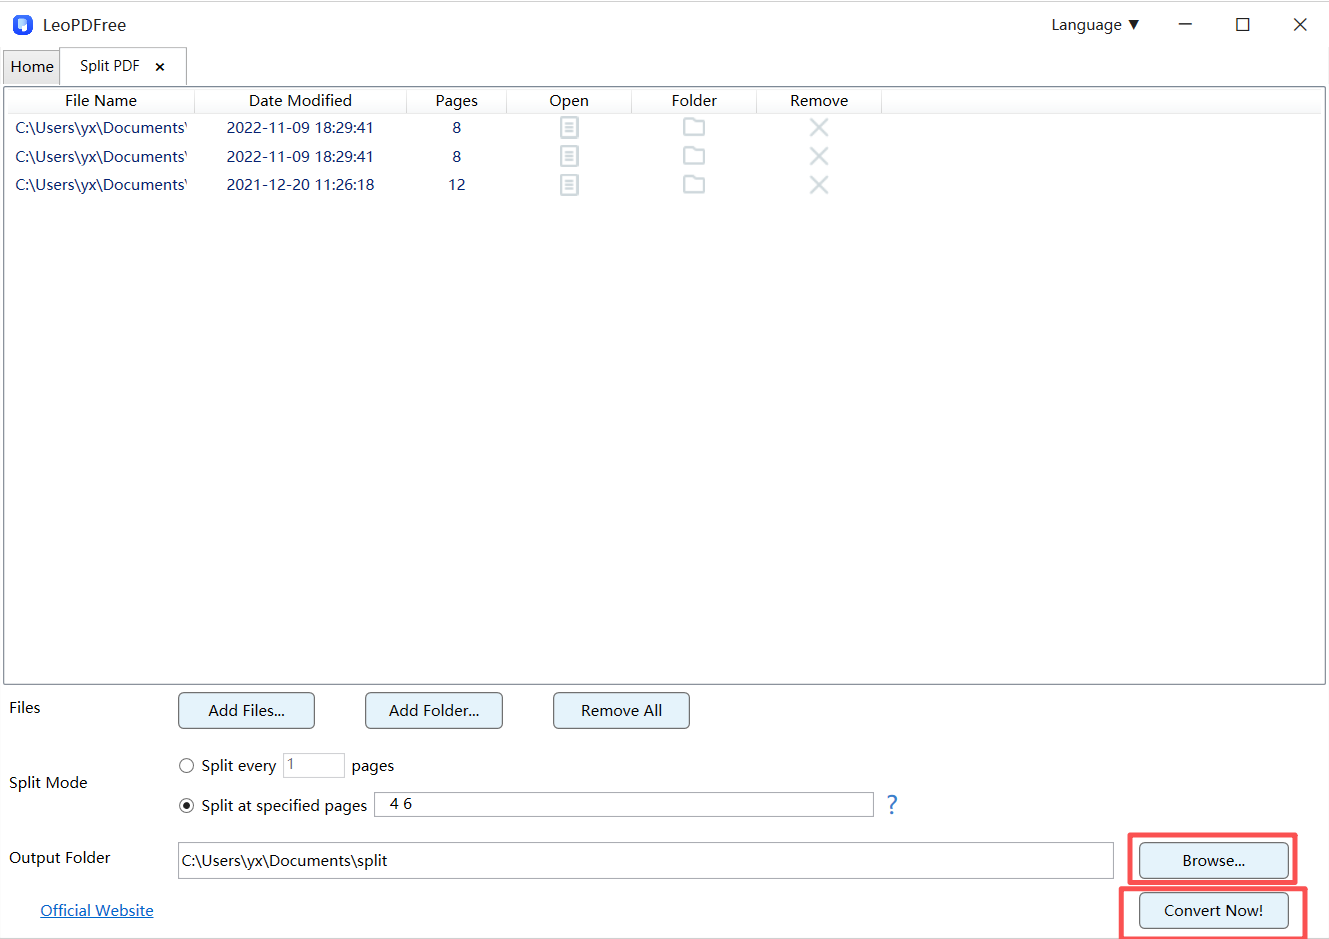Click into the Output Folder path field
The image size is (1329, 939).
[x=646, y=861]
